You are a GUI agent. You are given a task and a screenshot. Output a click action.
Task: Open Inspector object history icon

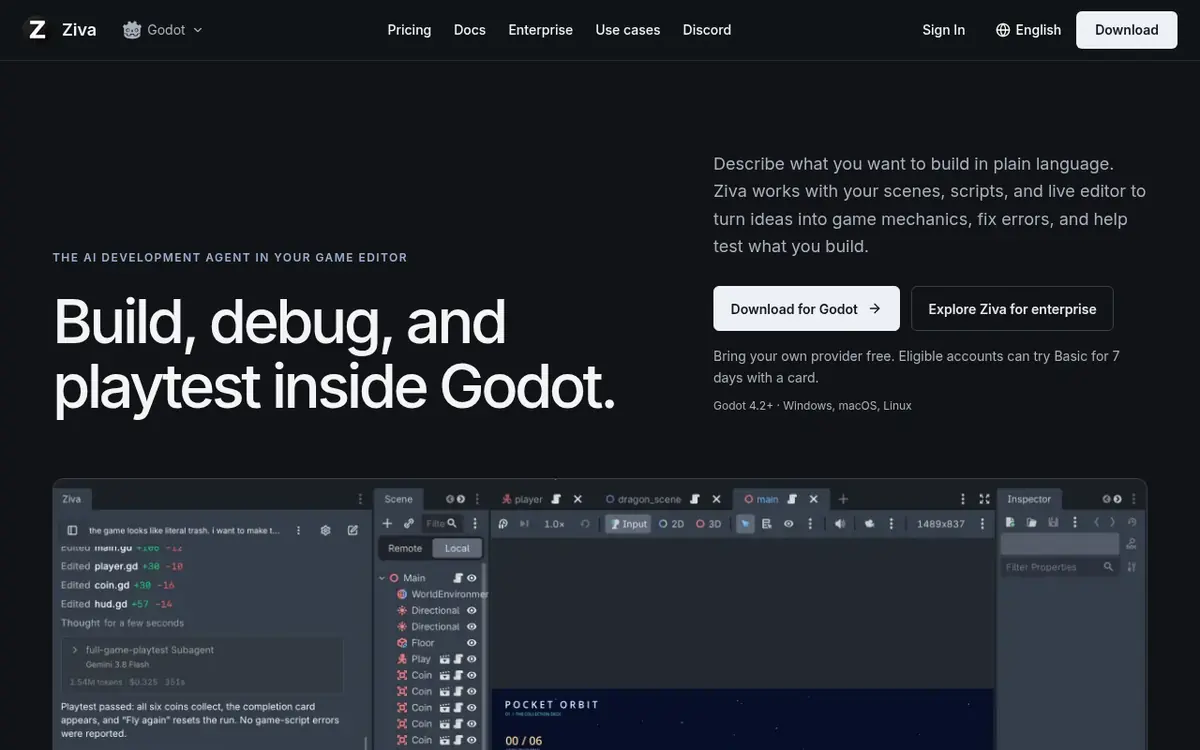tap(1132, 522)
